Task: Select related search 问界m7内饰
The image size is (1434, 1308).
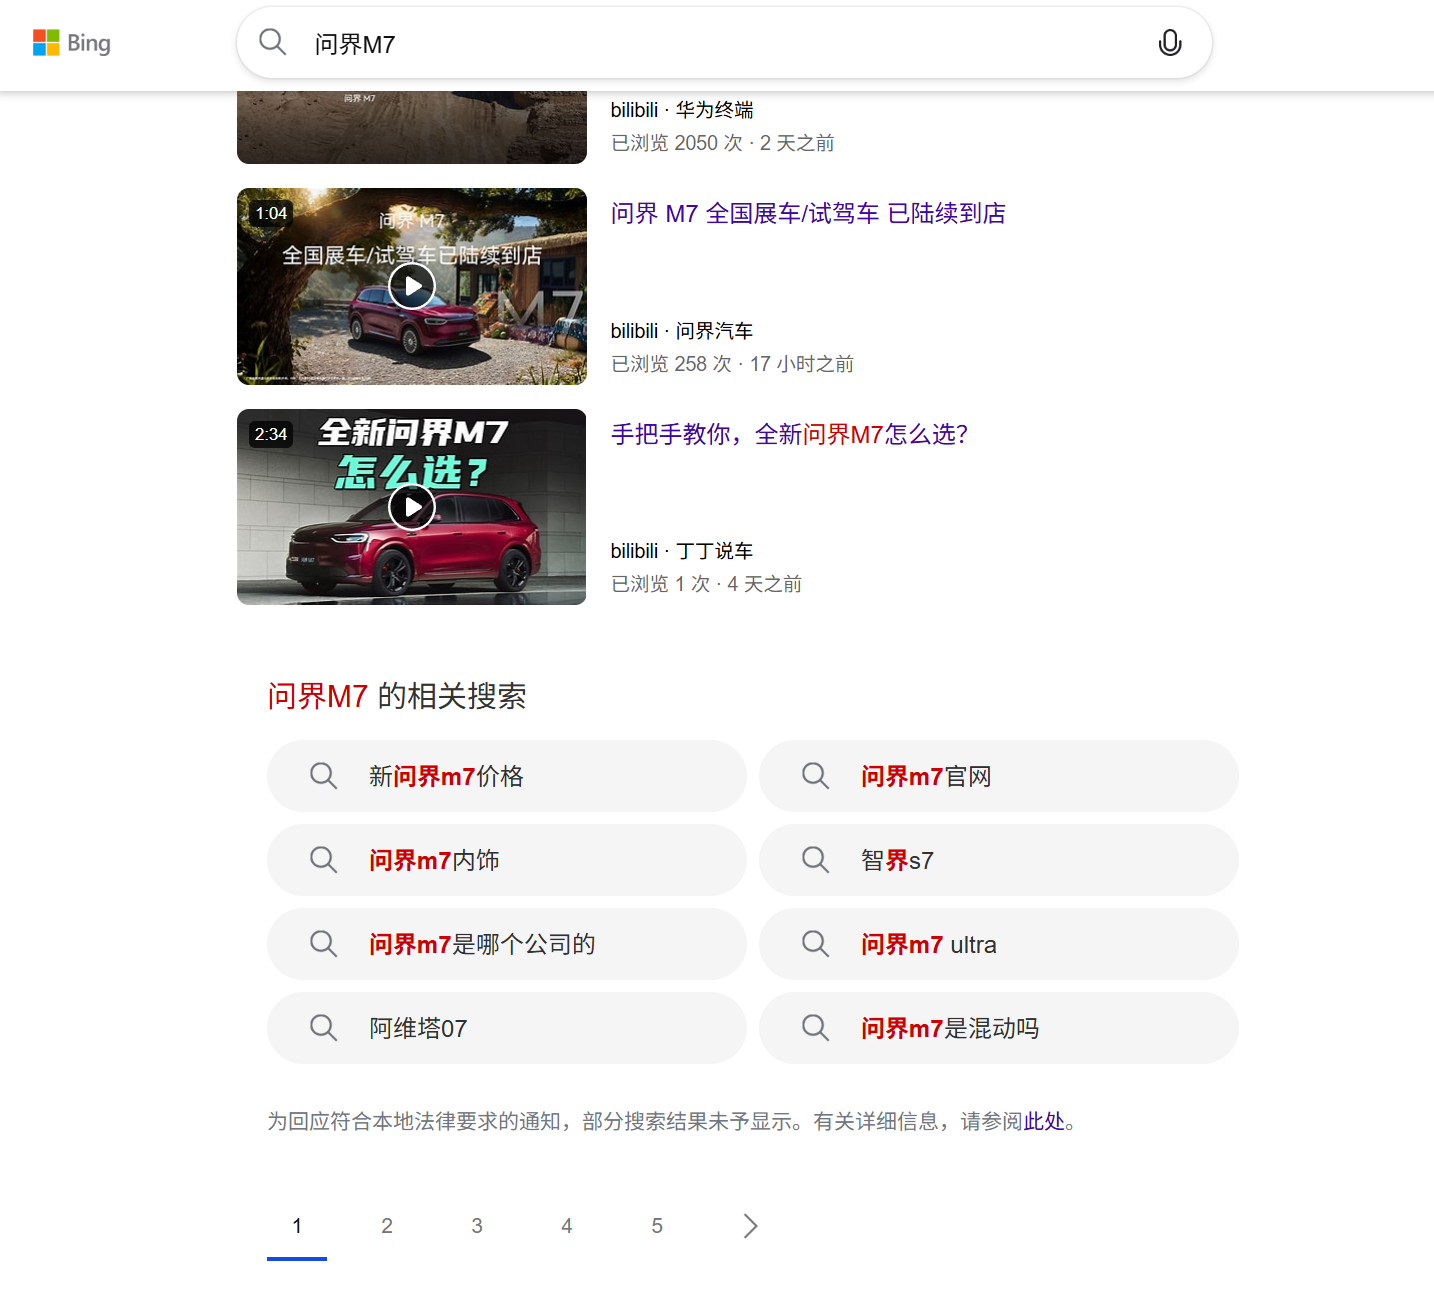Action: (x=507, y=860)
